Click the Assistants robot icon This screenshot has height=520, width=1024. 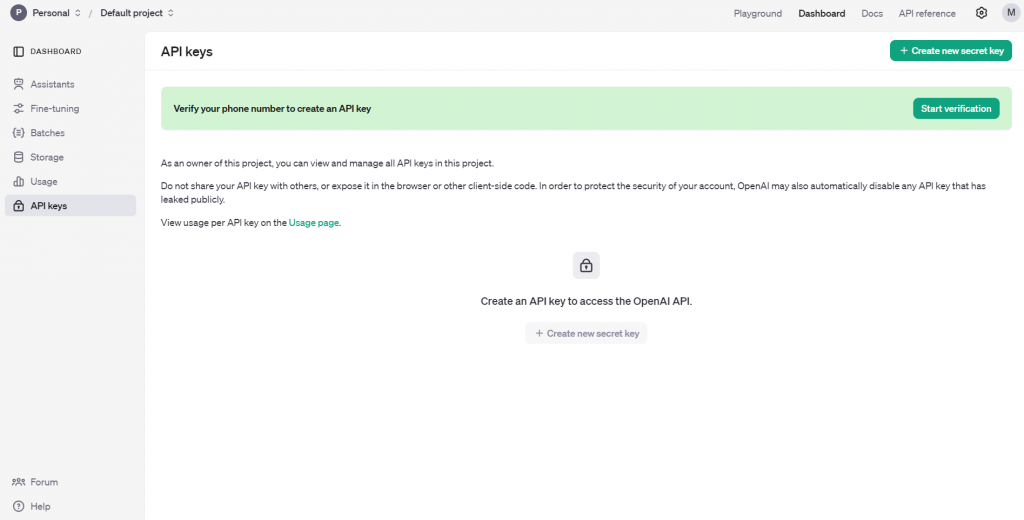click(x=18, y=84)
